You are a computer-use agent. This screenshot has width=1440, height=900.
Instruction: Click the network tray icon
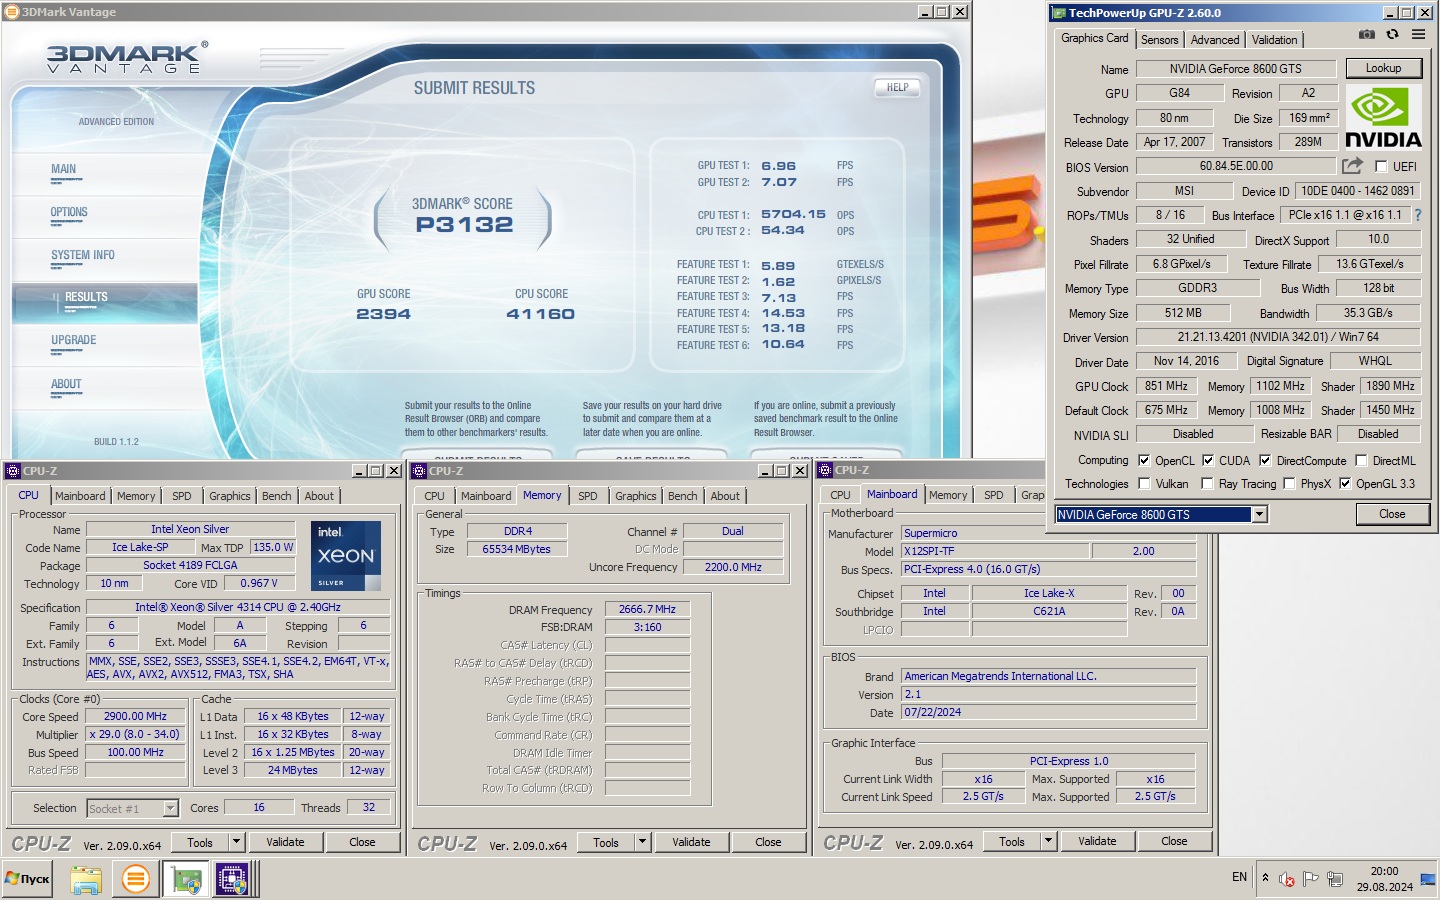(x=1335, y=879)
